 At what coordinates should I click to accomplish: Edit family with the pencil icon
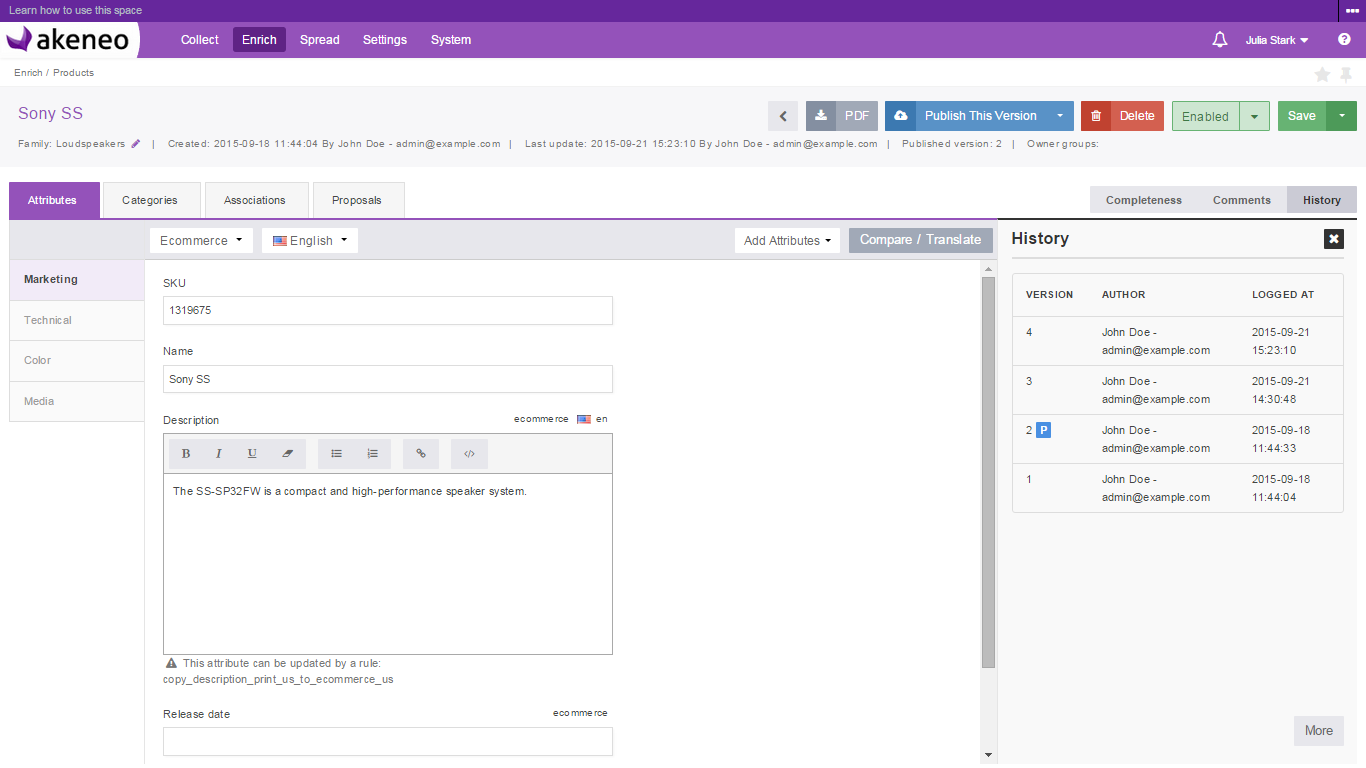(136, 144)
